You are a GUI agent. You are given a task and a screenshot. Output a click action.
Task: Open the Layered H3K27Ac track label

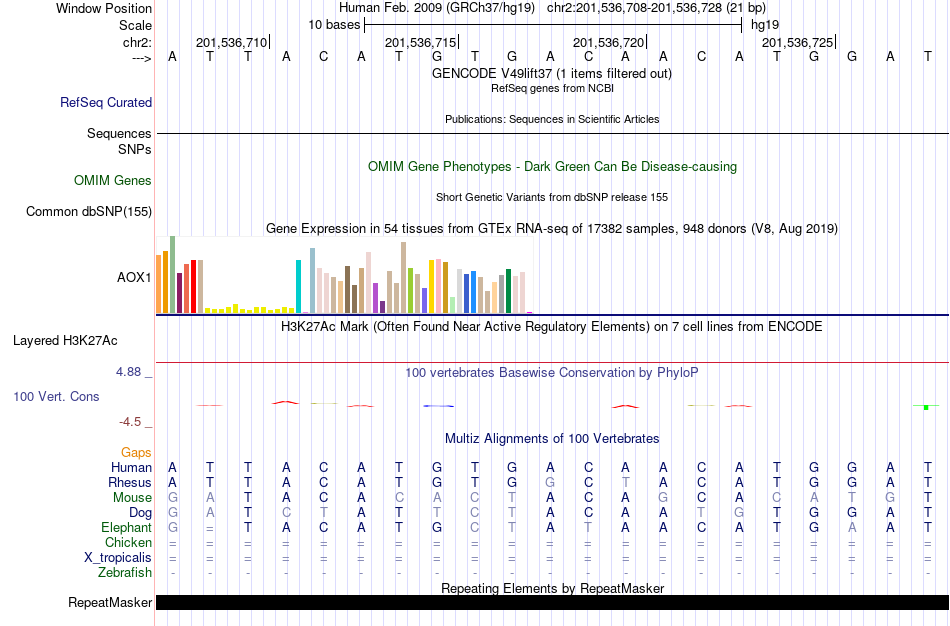pos(65,341)
